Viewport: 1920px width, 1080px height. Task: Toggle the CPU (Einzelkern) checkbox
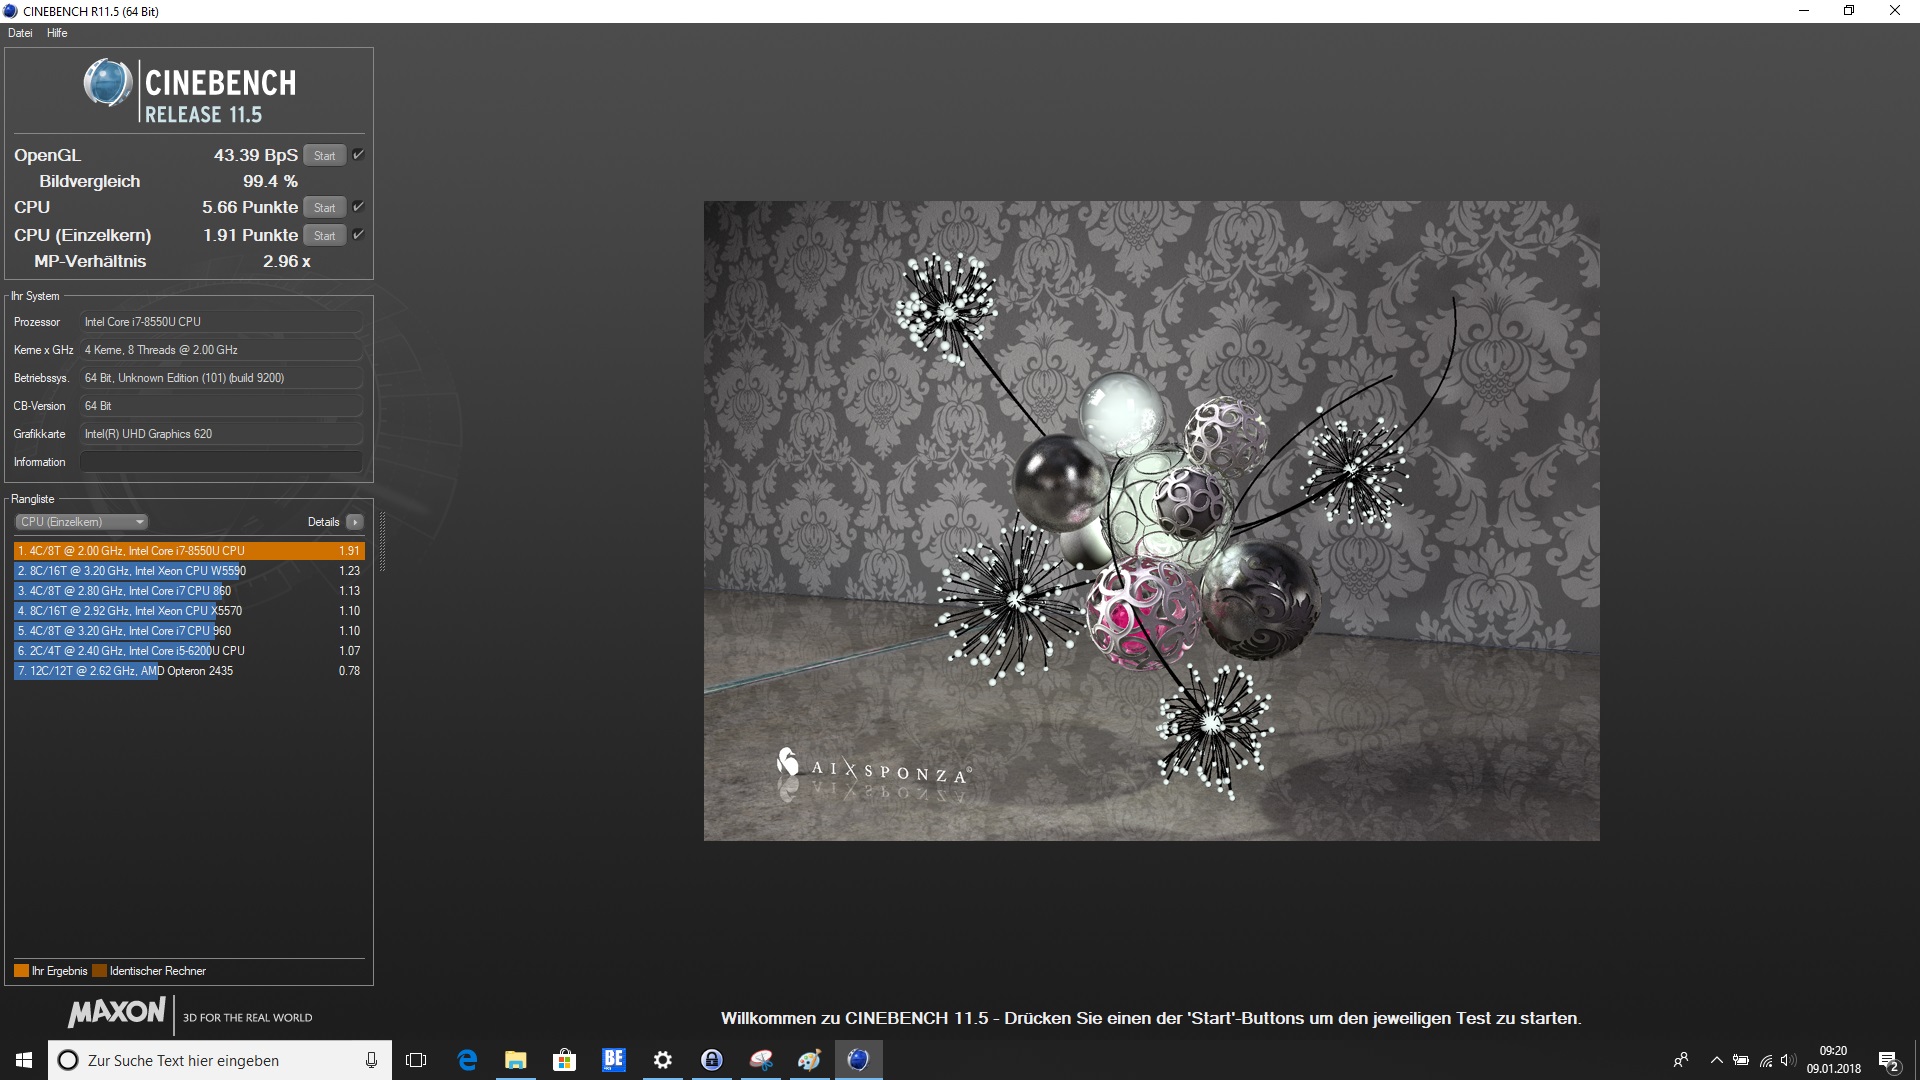[x=358, y=235]
